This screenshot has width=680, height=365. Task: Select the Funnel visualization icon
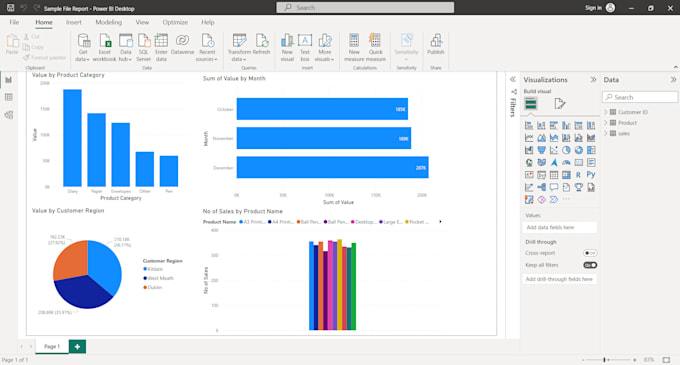pyautogui.click(x=541, y=150)
